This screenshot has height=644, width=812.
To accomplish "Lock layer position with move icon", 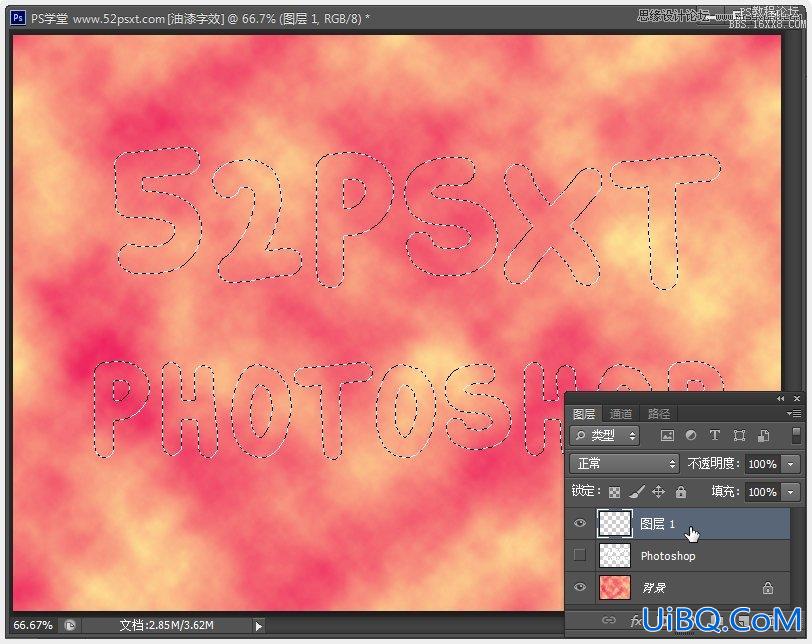I will coord(658,491).
